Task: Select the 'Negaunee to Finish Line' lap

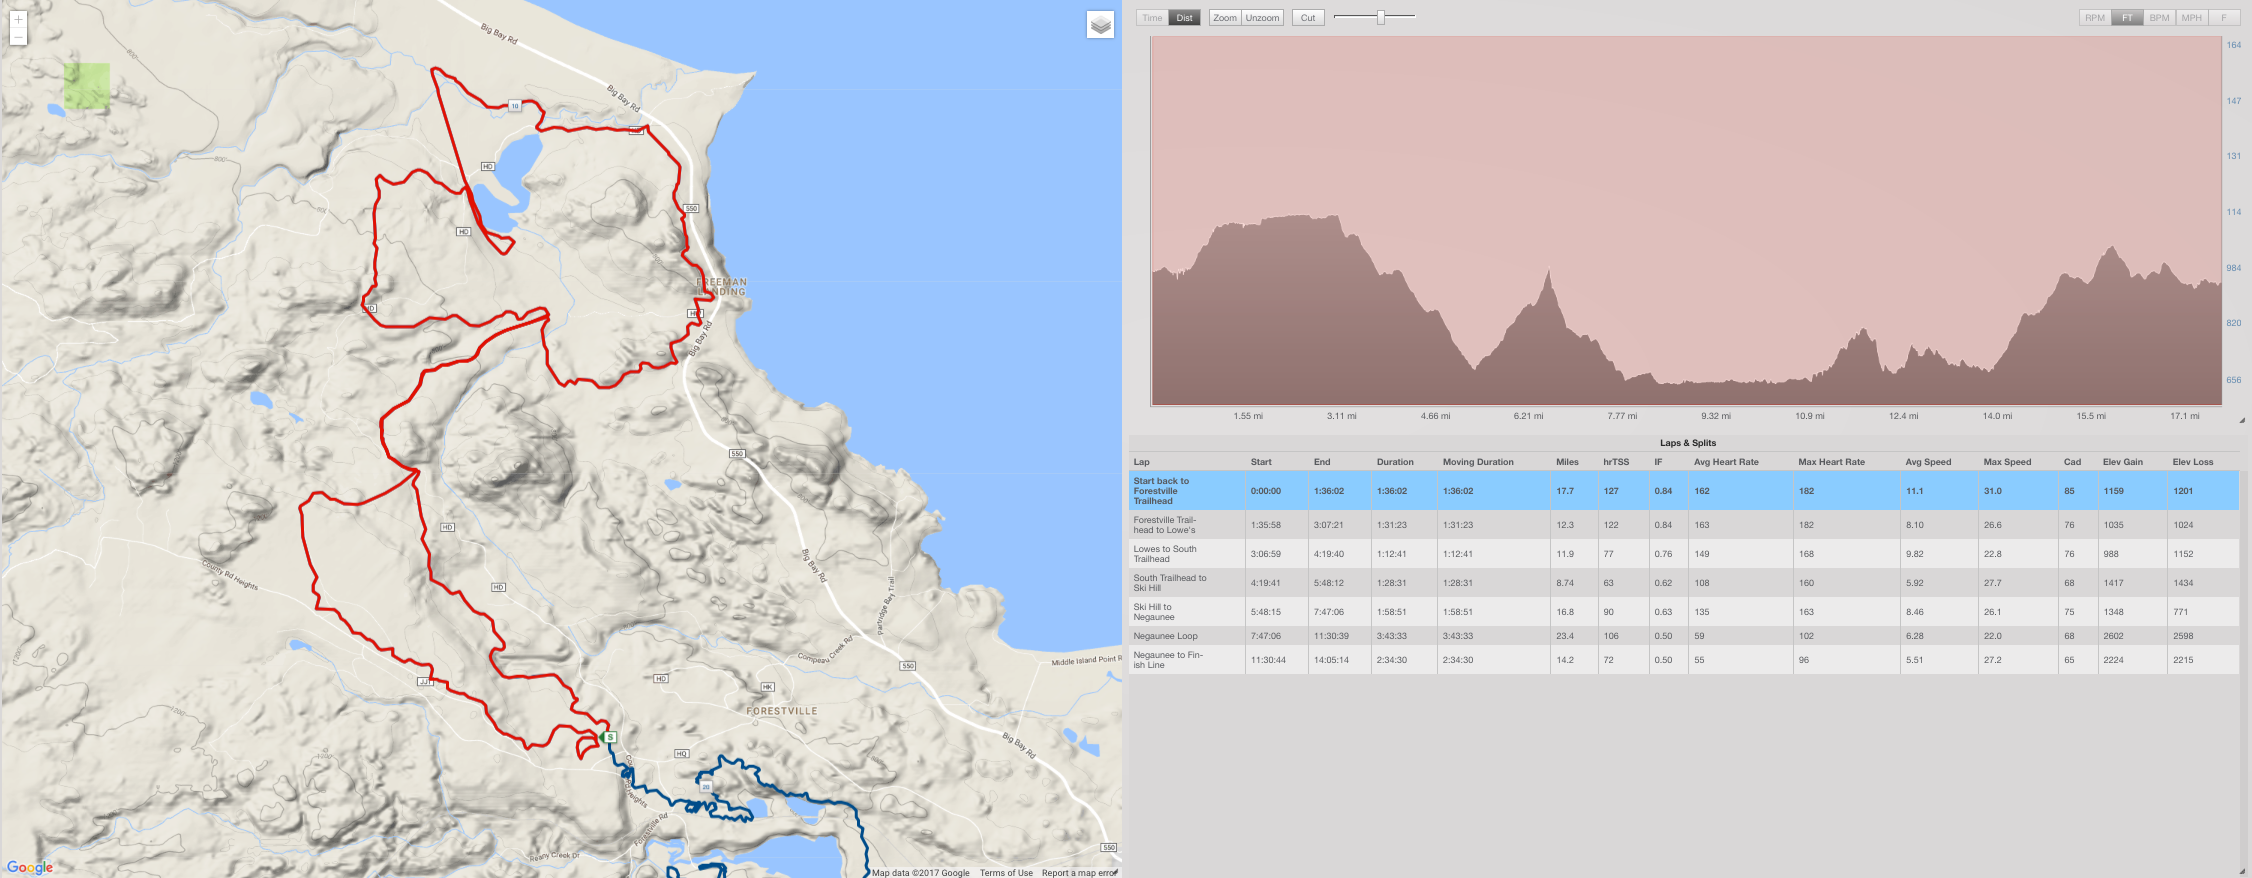Action: [1684, 660]
